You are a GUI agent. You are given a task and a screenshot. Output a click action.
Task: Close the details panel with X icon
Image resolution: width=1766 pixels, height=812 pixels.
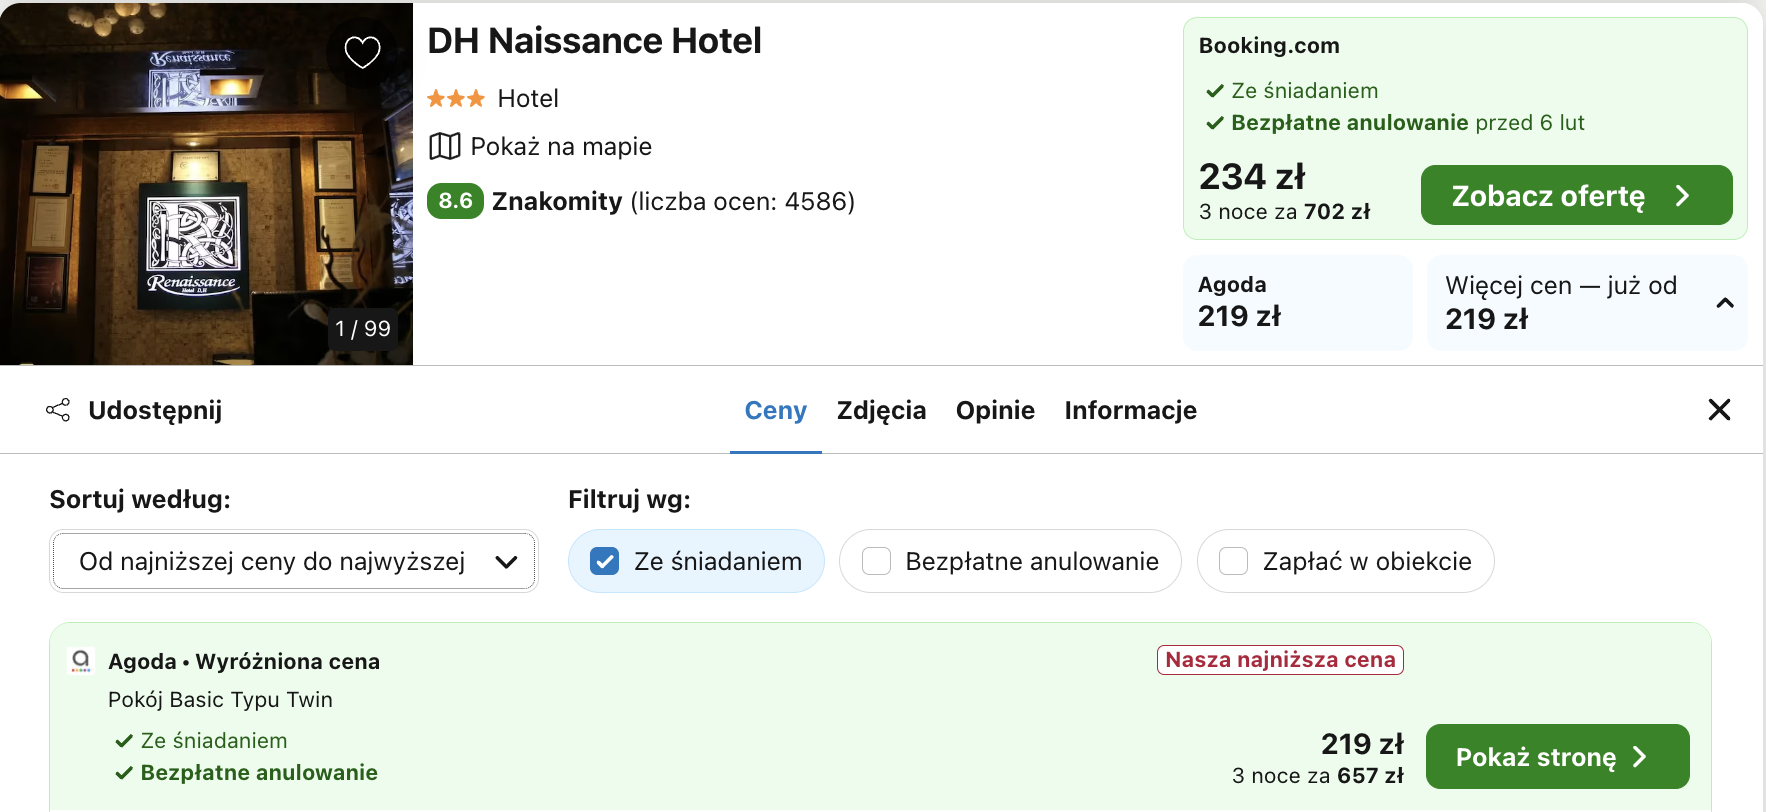[1719, 410]
